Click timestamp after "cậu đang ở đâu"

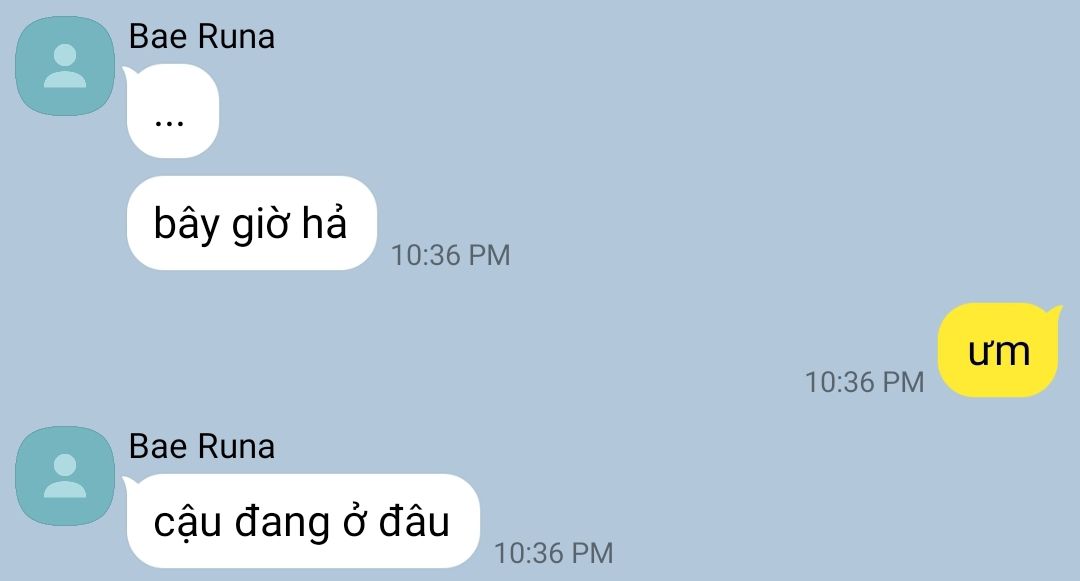[x=554, y=553]
